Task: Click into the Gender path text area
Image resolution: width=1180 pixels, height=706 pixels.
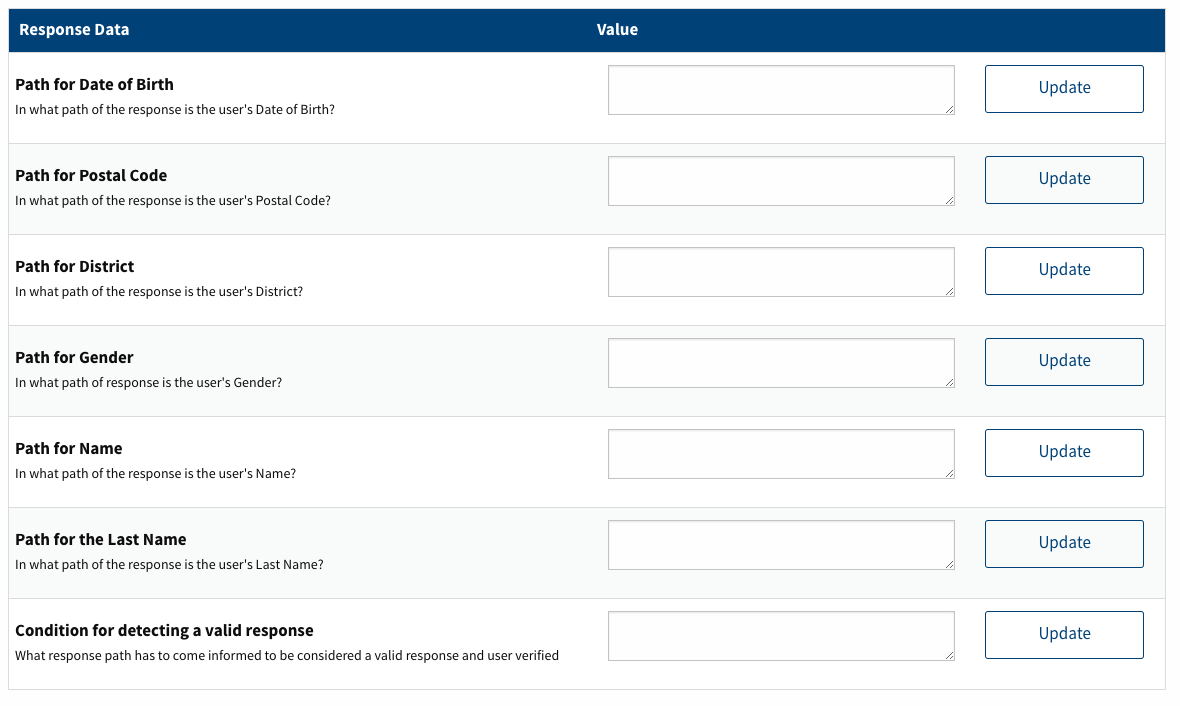Action: (x=780, y=363)
